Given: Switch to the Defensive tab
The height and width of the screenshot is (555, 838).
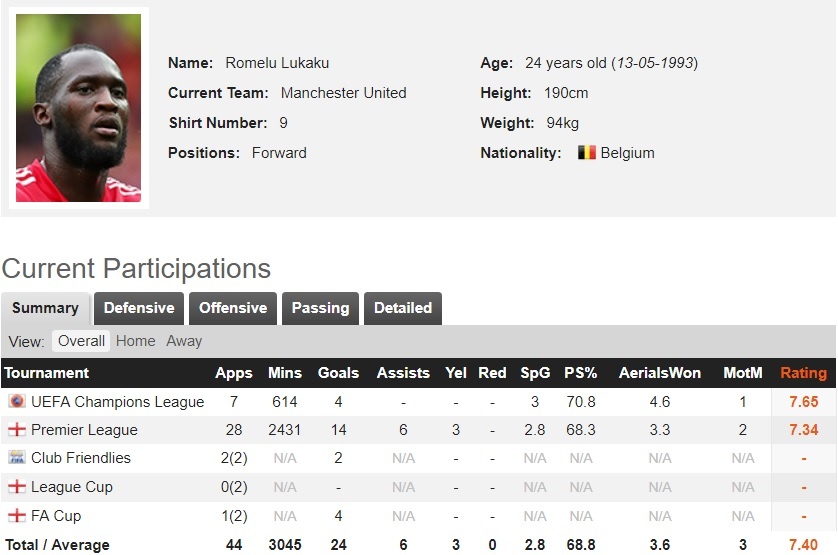Looking at the screenshot, I should [x=139, y=308].
